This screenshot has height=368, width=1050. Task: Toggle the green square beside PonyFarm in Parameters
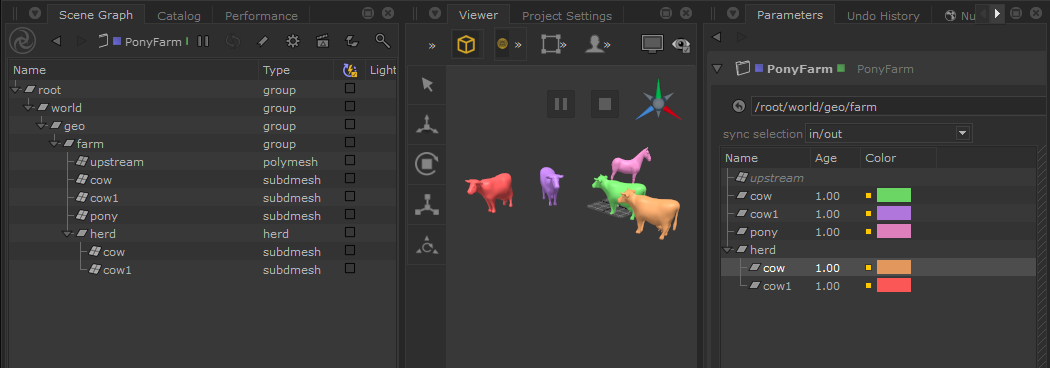[841, 68]
